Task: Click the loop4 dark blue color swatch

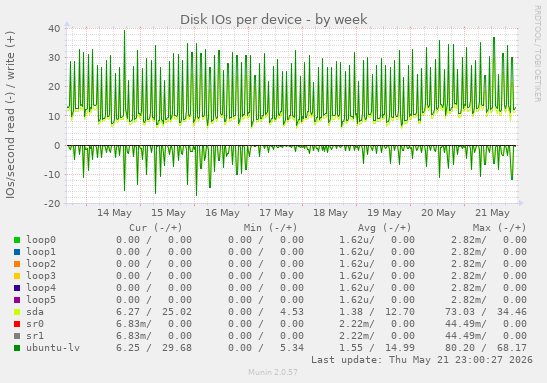Action: tap(17, 288)
